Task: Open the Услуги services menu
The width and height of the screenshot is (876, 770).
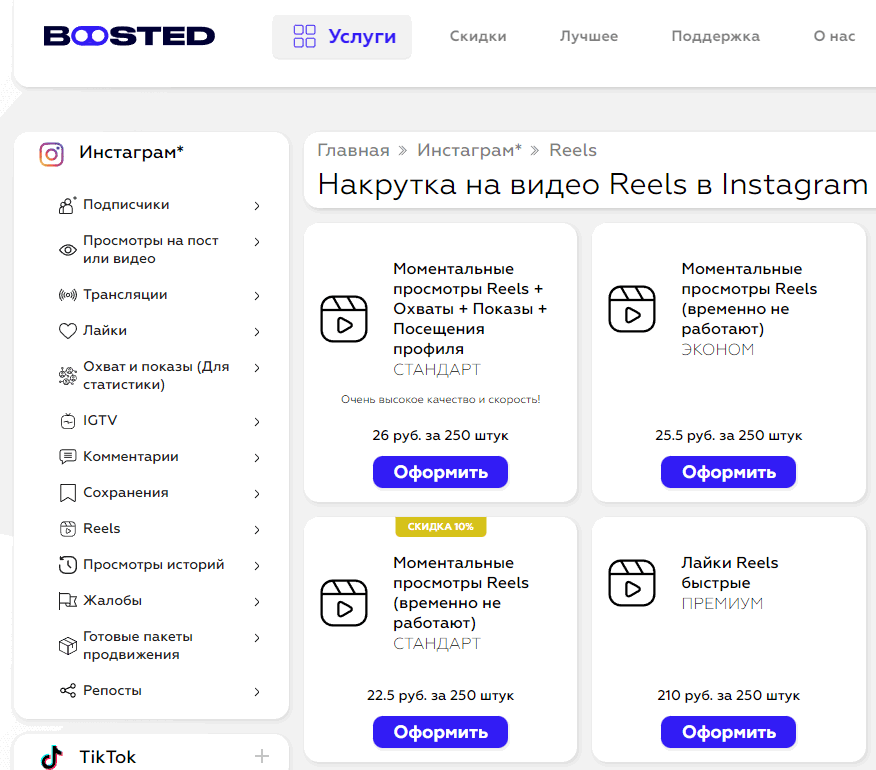Action: click(x=342, y=37)
